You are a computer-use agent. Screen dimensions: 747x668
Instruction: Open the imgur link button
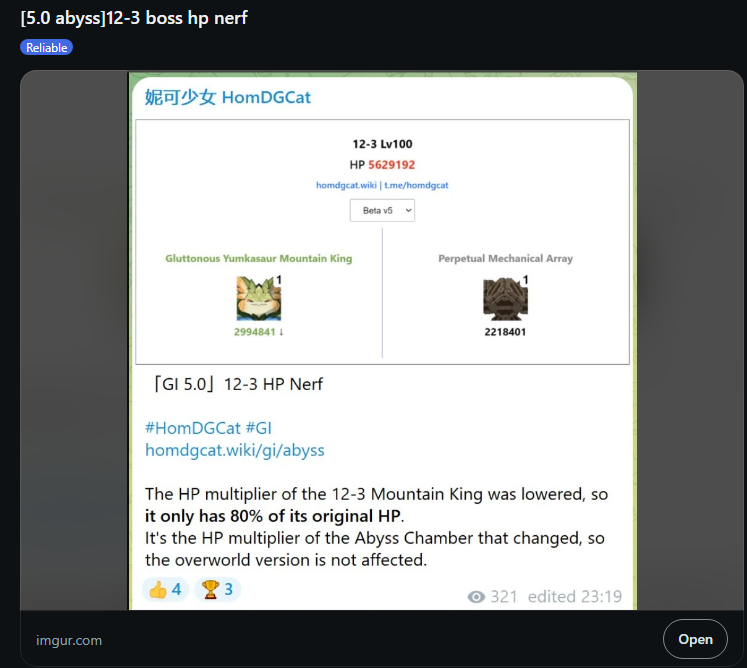pyautogui.click(x=695, y=639)
